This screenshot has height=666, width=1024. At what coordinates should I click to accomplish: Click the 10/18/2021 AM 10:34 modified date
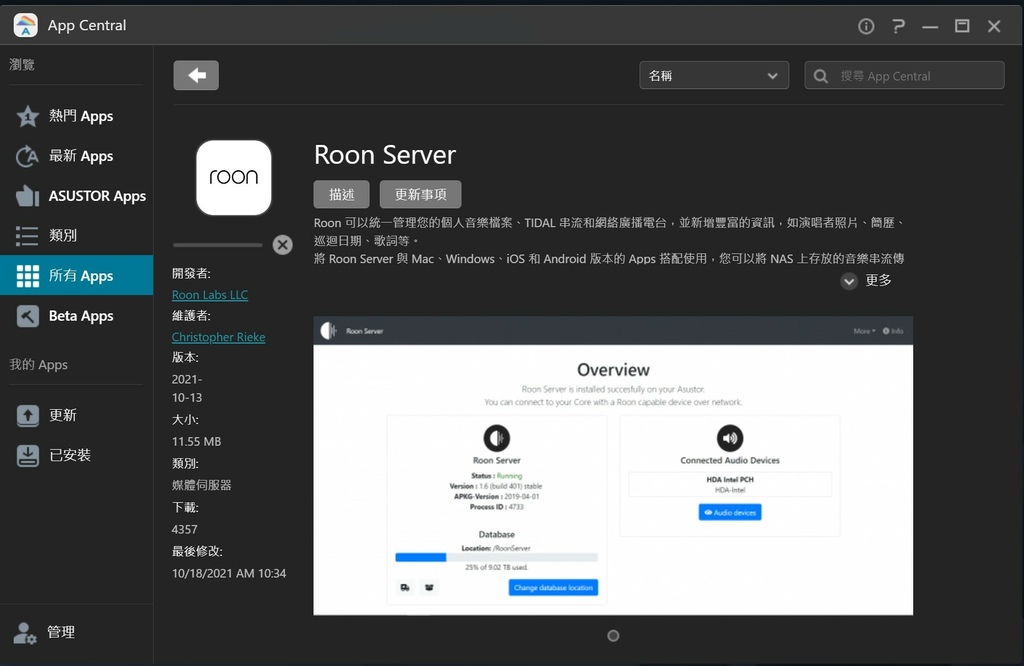point(229,573)
